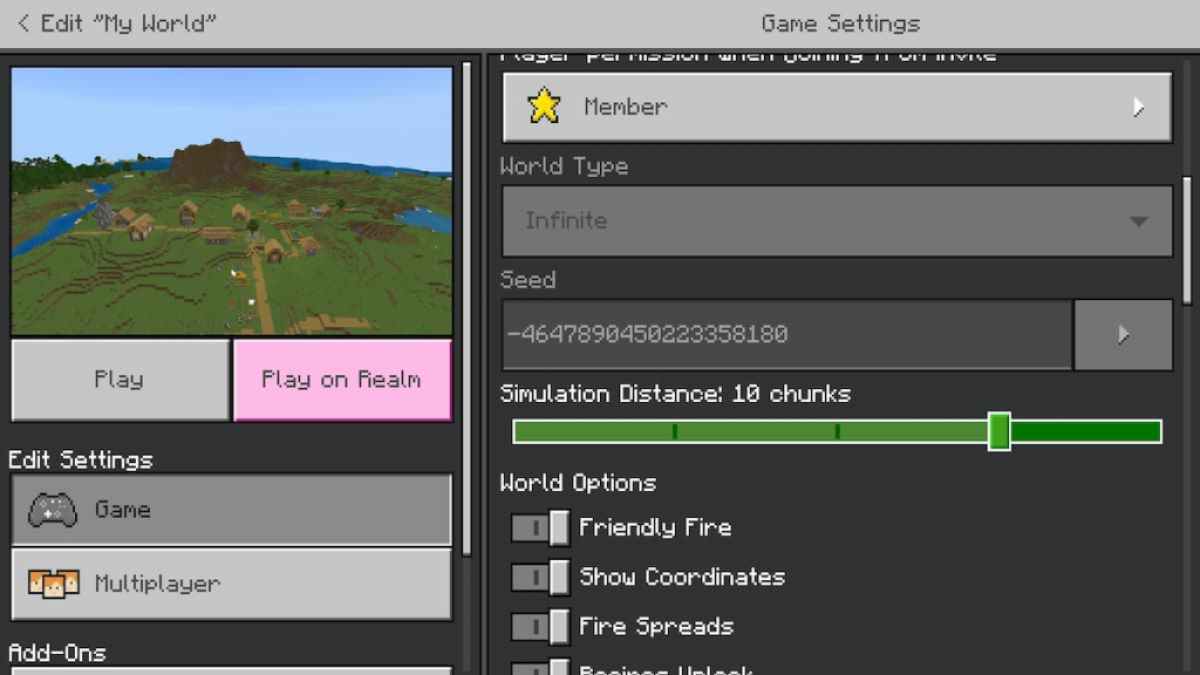Click the faces icon beside Multiplayer
The height and width of the screenshot is (675, 1200).
click(x=53, y=583)
